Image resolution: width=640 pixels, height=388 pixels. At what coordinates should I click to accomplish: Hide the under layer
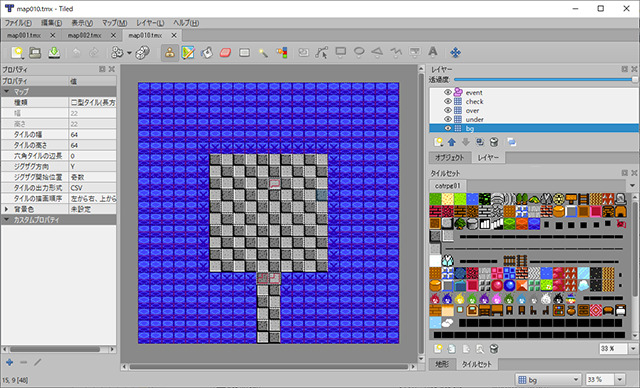click(x=447, y=120)
